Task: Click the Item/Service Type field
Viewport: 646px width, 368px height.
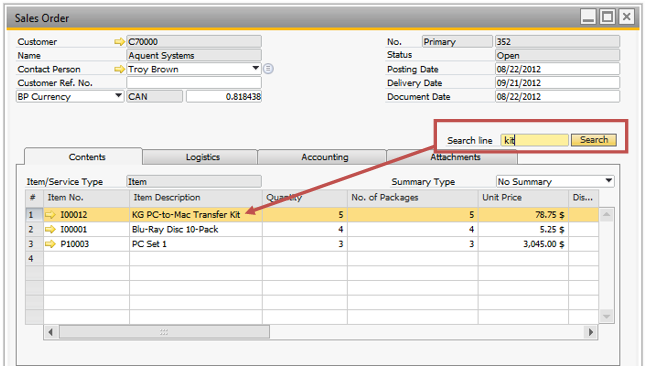Action: pyautogui.click(x=194, y=181)
